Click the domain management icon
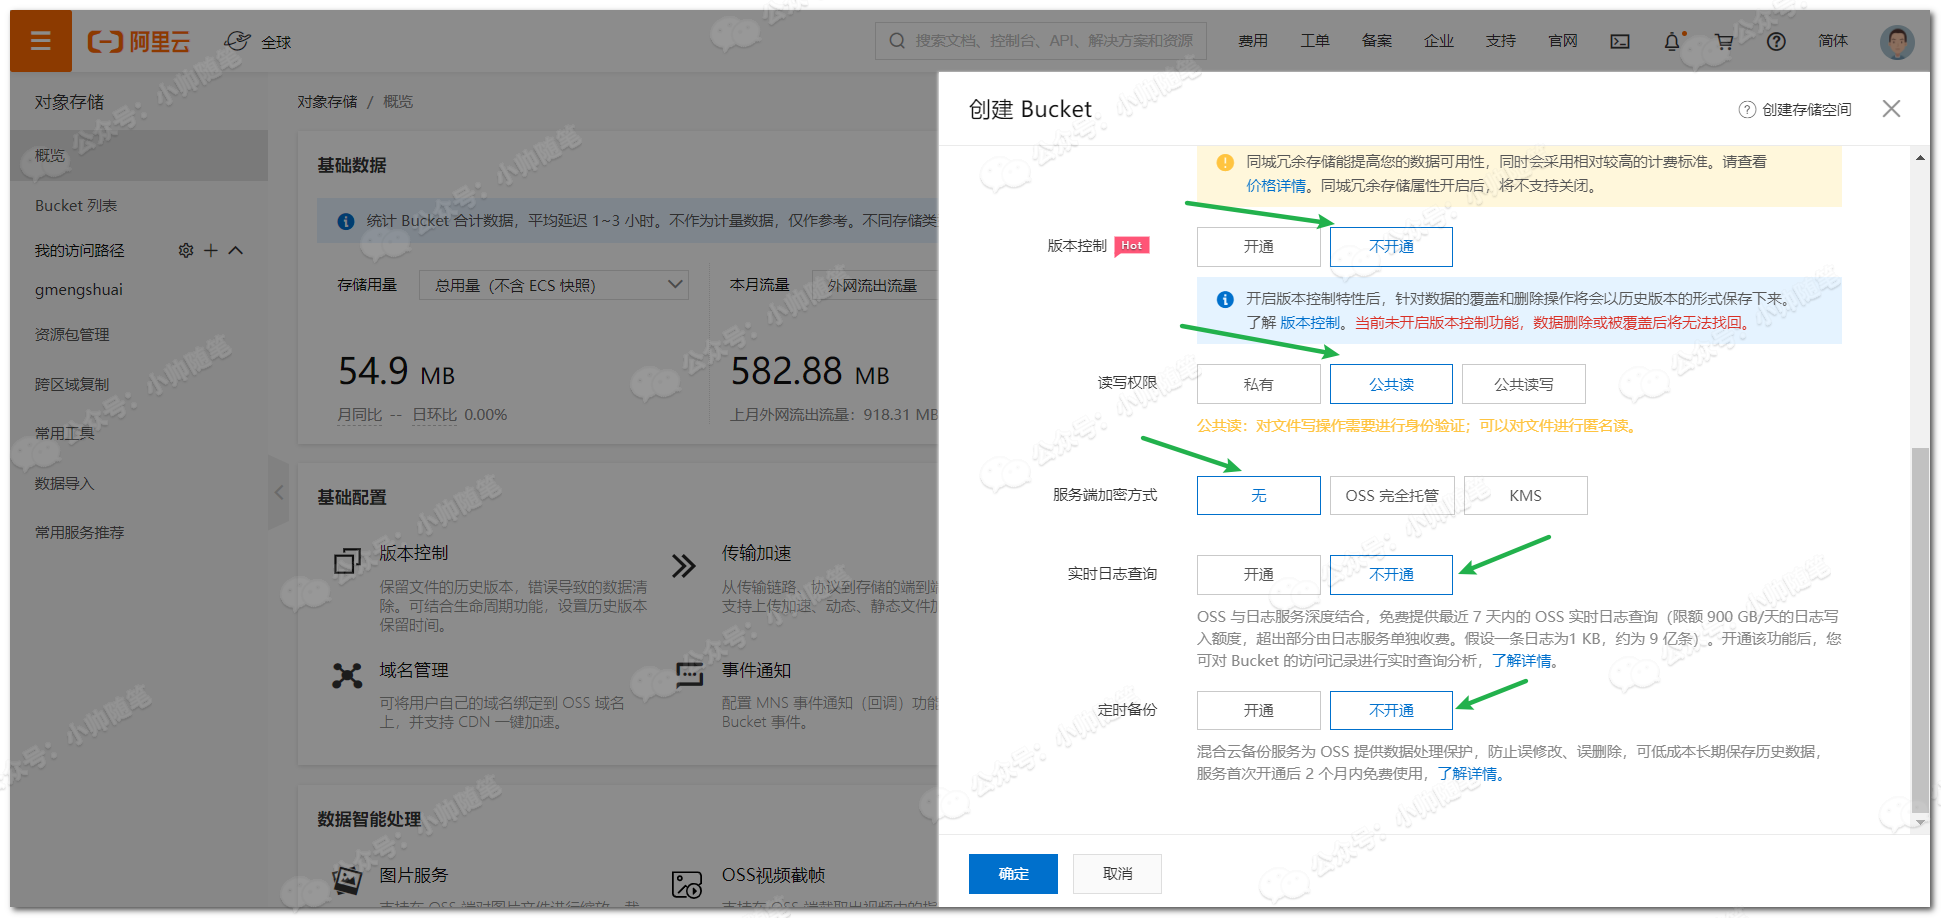 pos(347,676)
